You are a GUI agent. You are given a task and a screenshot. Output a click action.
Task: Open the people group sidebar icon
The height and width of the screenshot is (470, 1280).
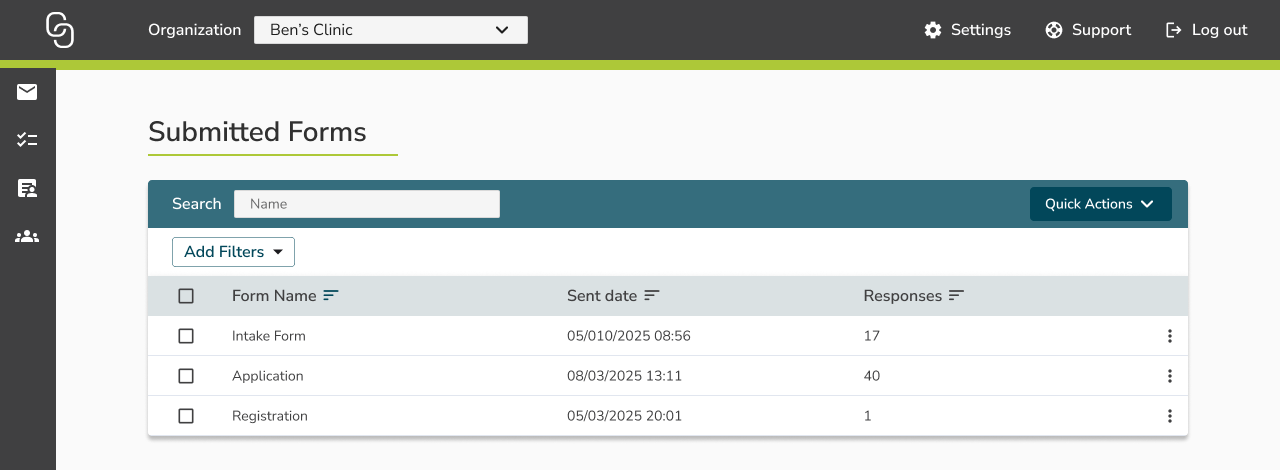coord(27,237)
